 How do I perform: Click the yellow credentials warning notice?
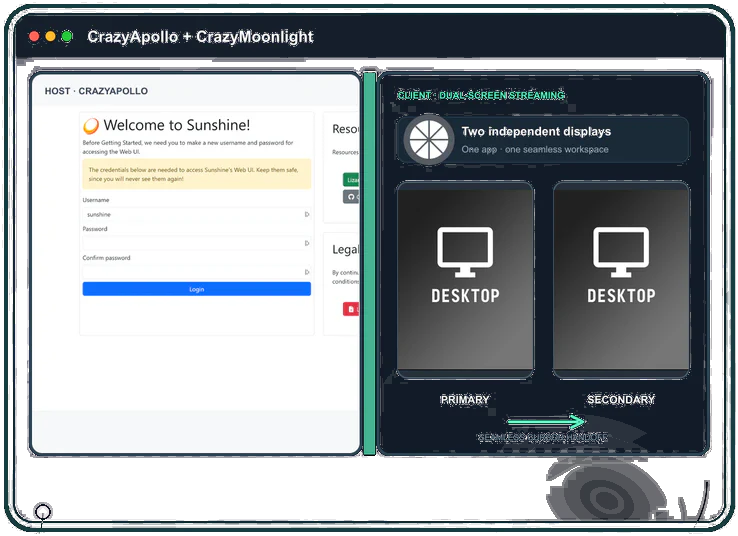click(x=196, y=174)
